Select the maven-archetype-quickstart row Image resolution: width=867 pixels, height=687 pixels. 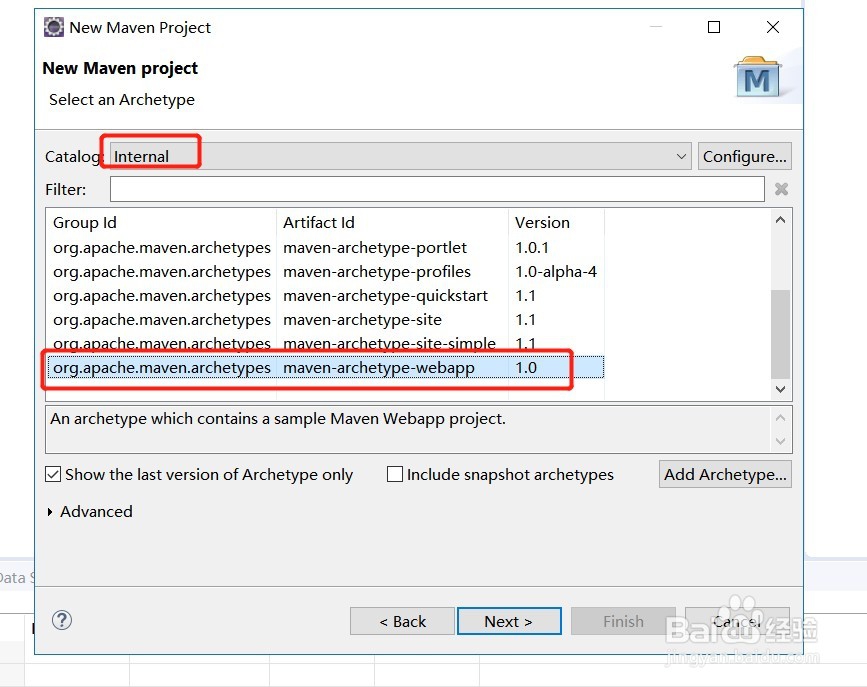pos(385,296)
